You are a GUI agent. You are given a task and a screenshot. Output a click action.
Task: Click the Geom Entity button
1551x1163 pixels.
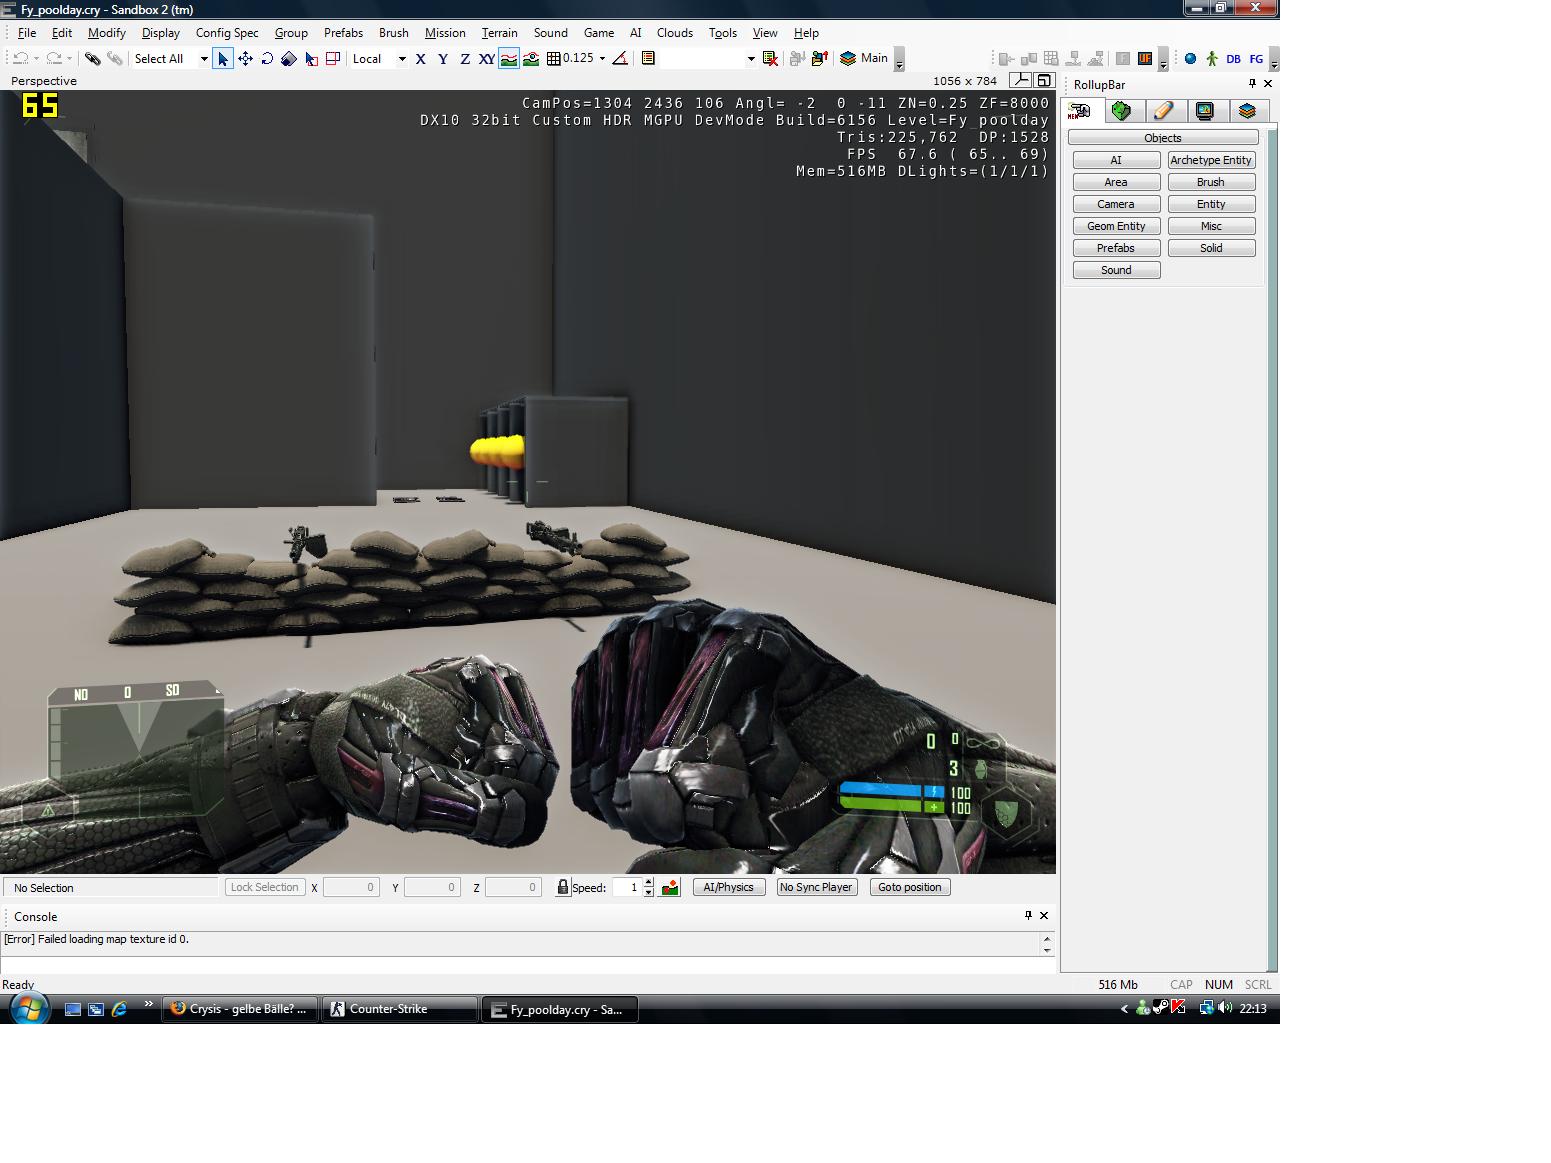(x=1116, y=226)
